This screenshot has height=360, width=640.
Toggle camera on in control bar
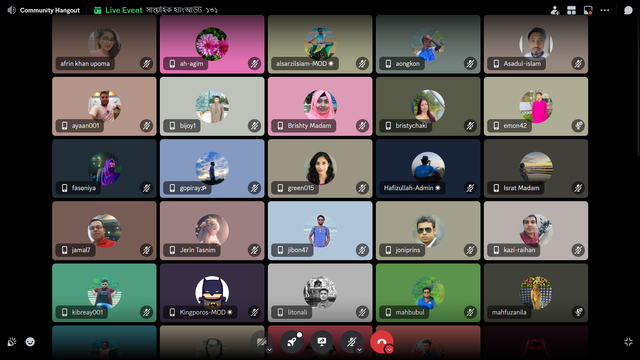pos(261,342)
